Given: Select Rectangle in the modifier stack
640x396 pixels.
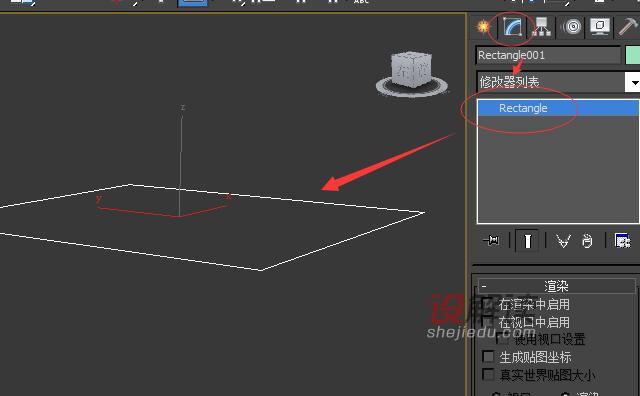Looking at the screenshot, I should [x=558, y=108].
